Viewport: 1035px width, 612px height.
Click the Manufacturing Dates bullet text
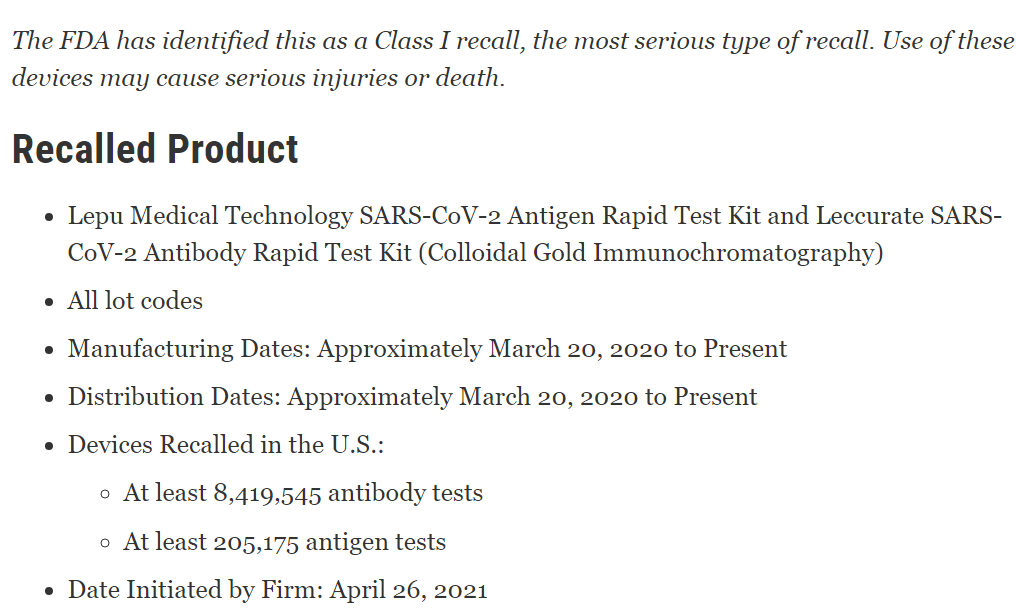[x=427, y=349]
